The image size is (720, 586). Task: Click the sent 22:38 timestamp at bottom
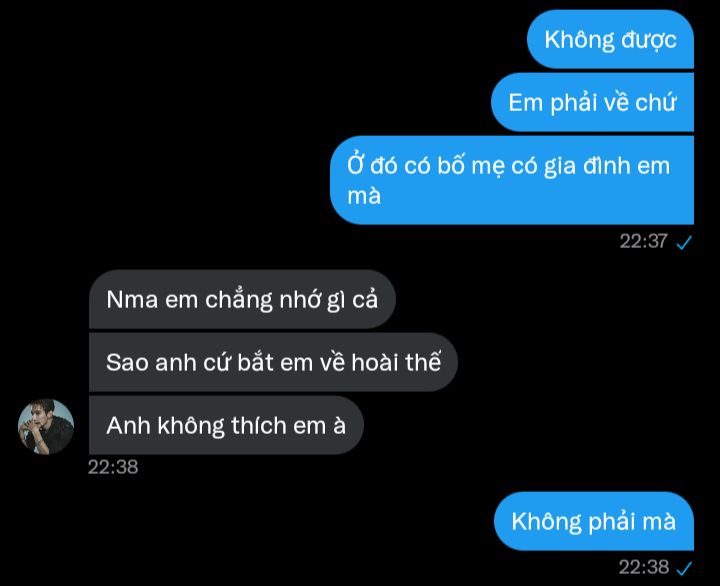643,567
